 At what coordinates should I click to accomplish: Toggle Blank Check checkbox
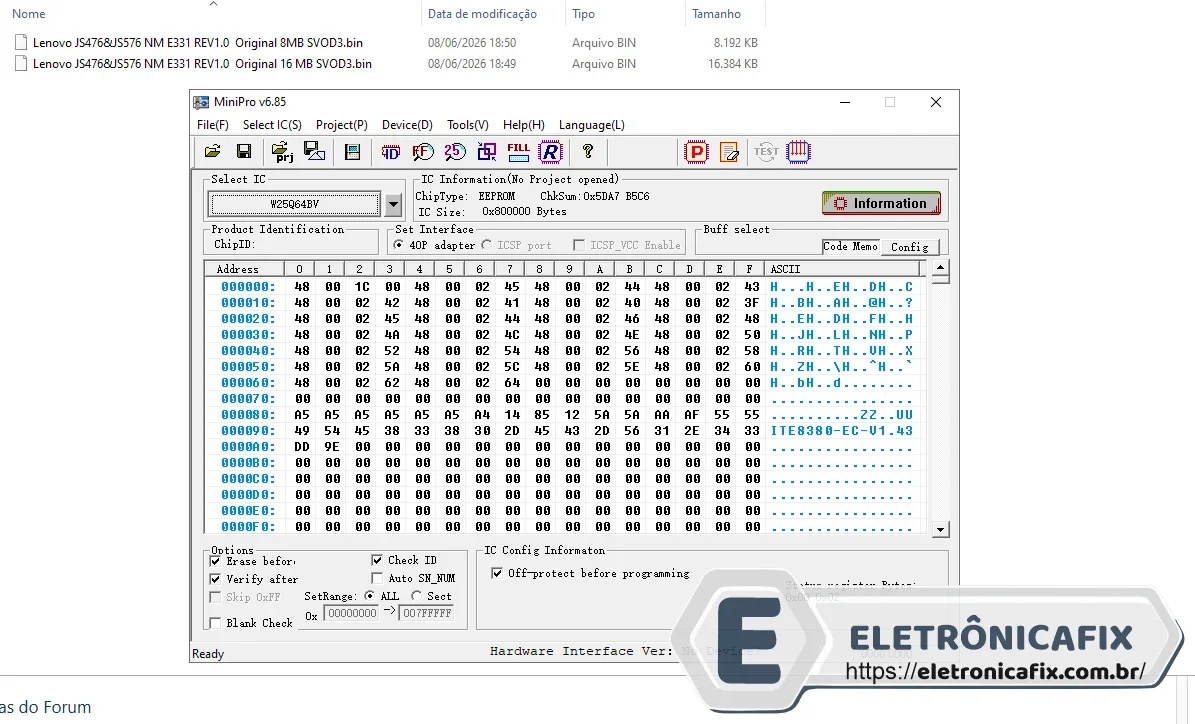215,623
